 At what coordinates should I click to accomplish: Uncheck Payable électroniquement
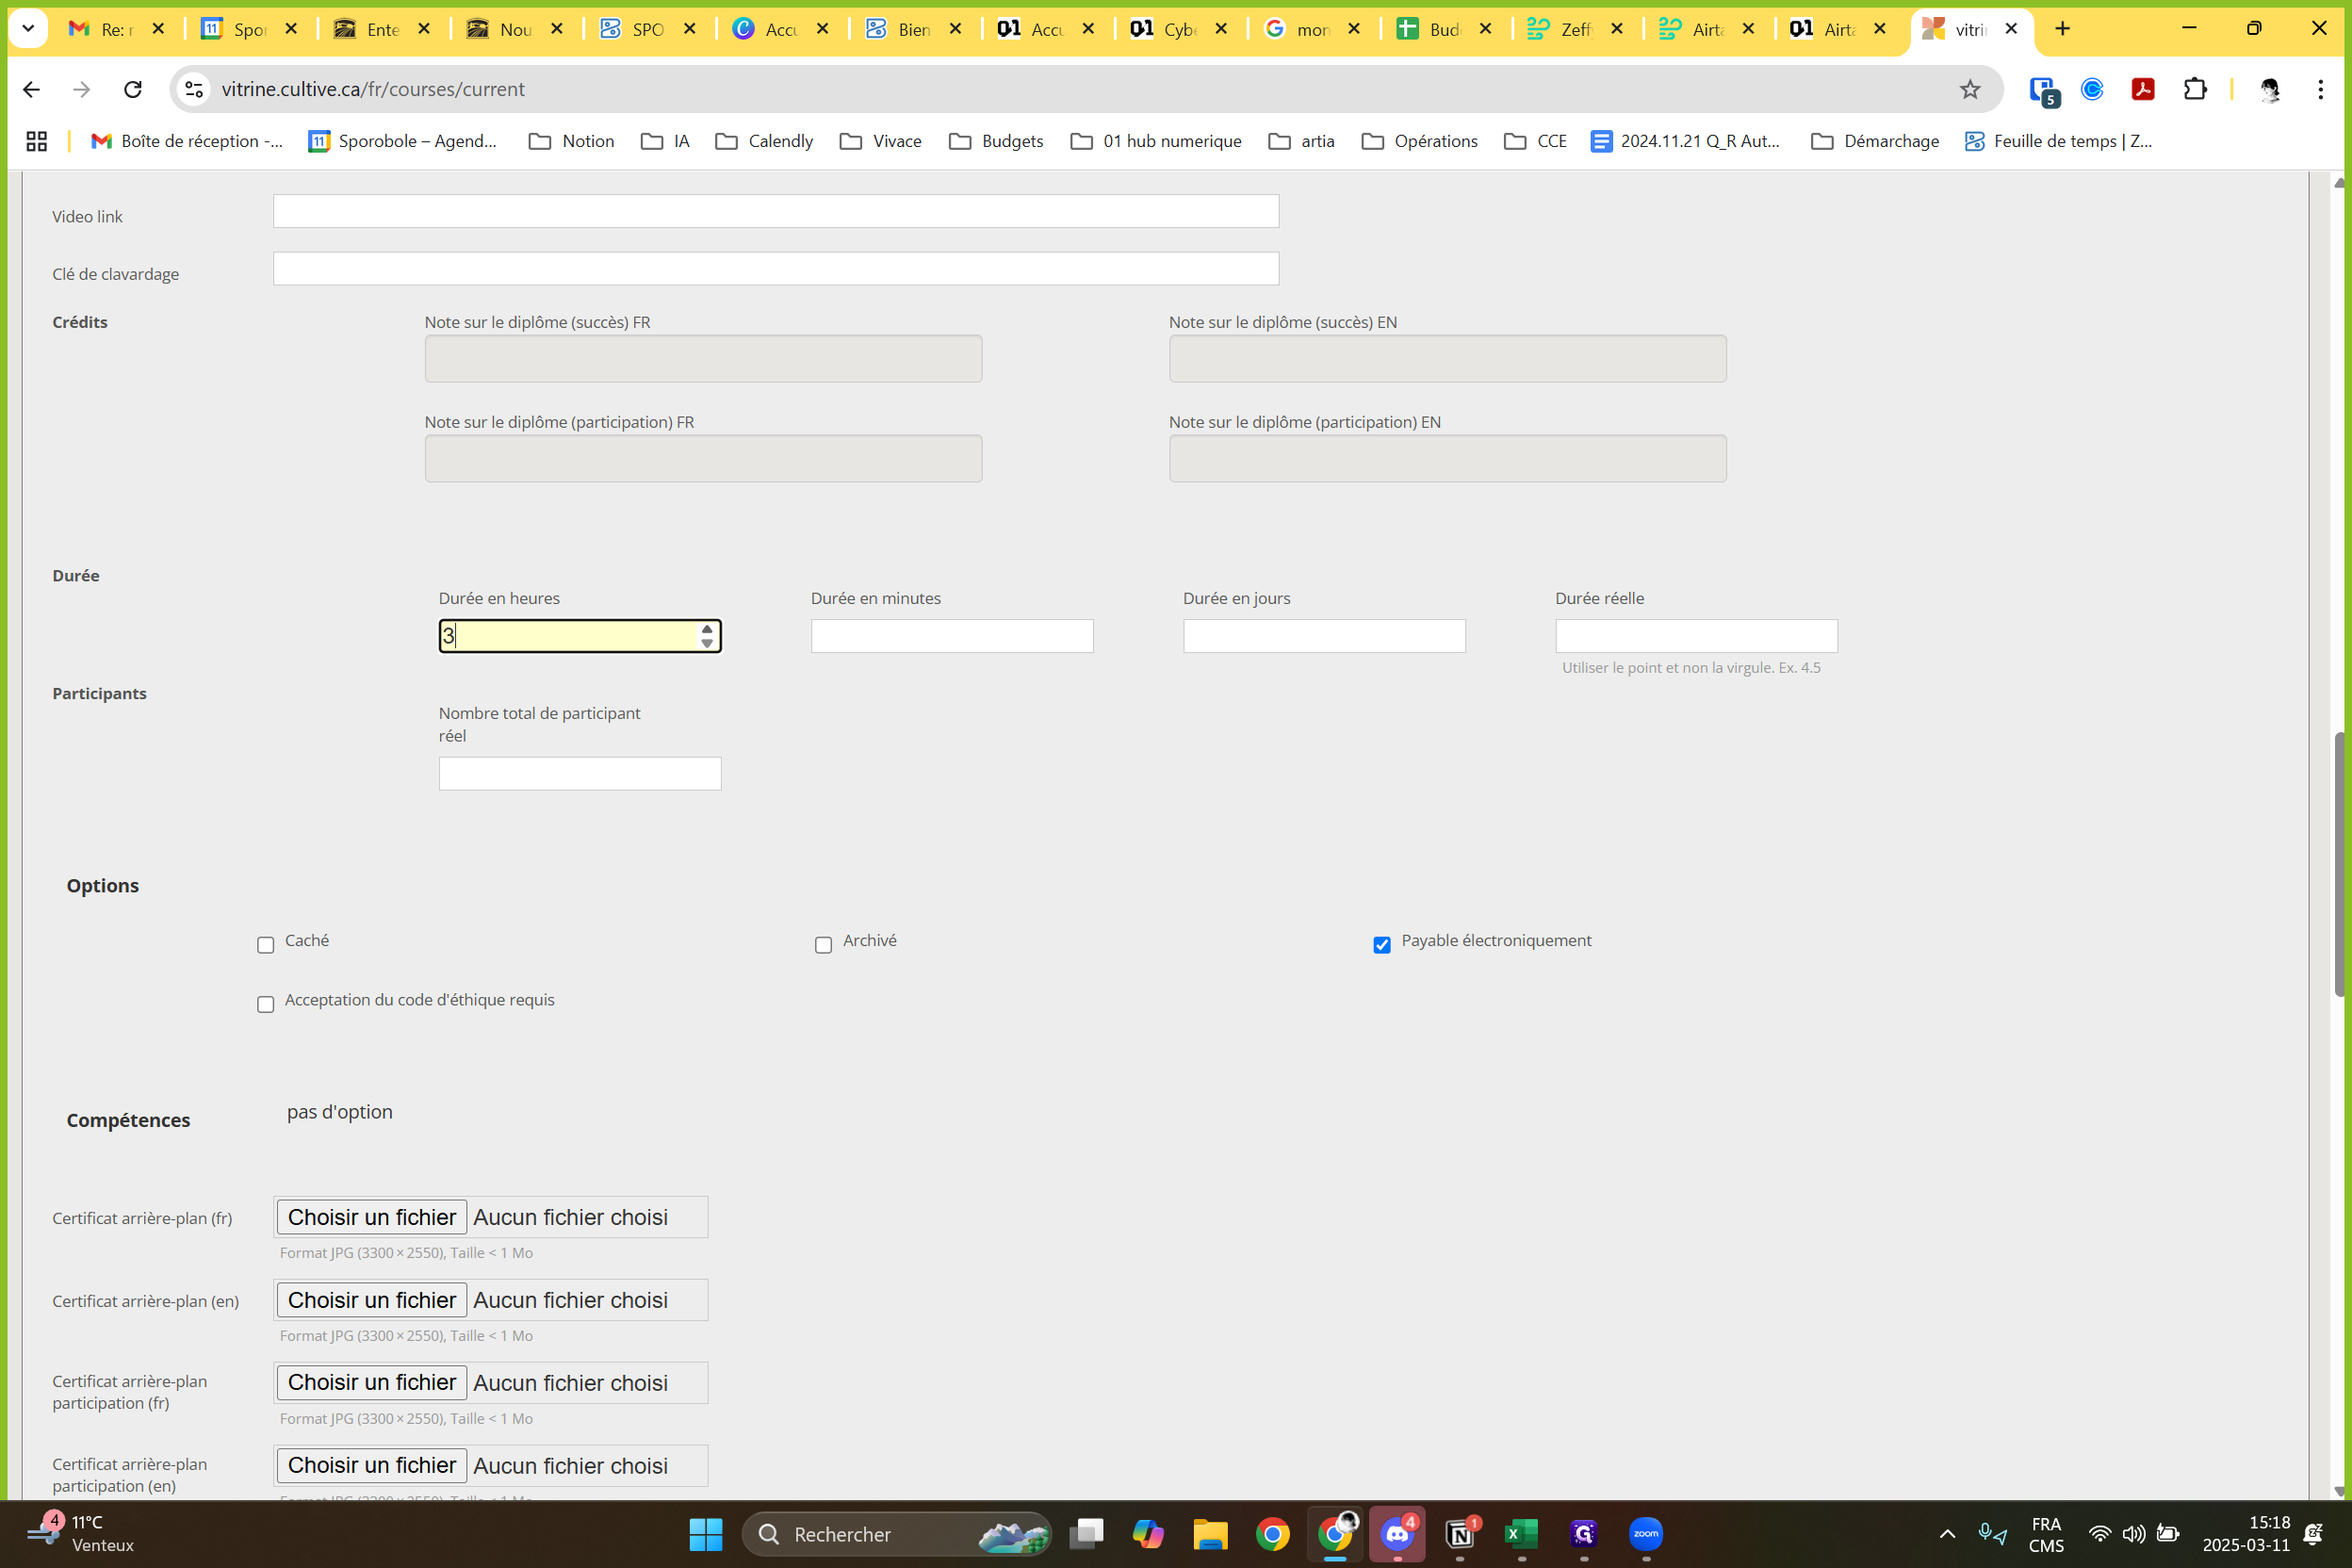pyautogui.click(x=1381, y=945)
